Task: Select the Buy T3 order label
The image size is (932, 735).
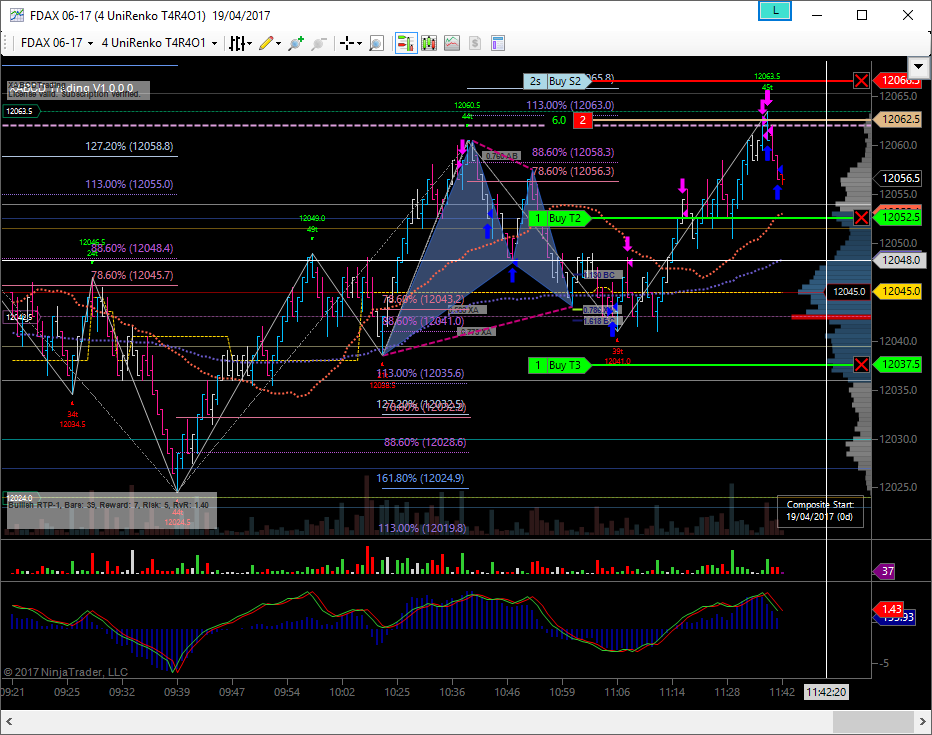Action: tap(559, 365)
